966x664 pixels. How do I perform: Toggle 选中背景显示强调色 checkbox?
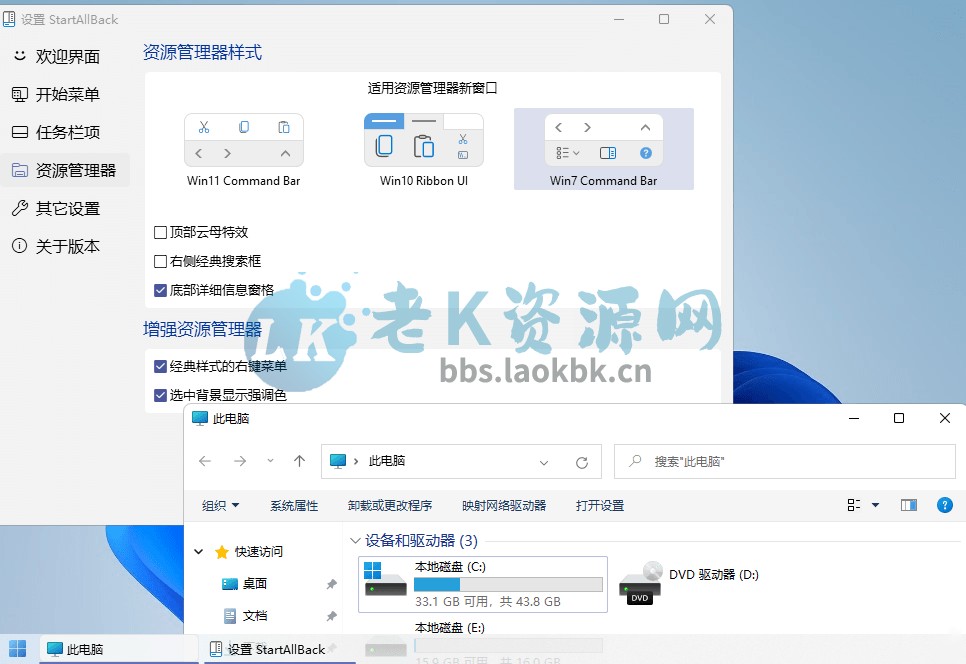coord(160,395)
